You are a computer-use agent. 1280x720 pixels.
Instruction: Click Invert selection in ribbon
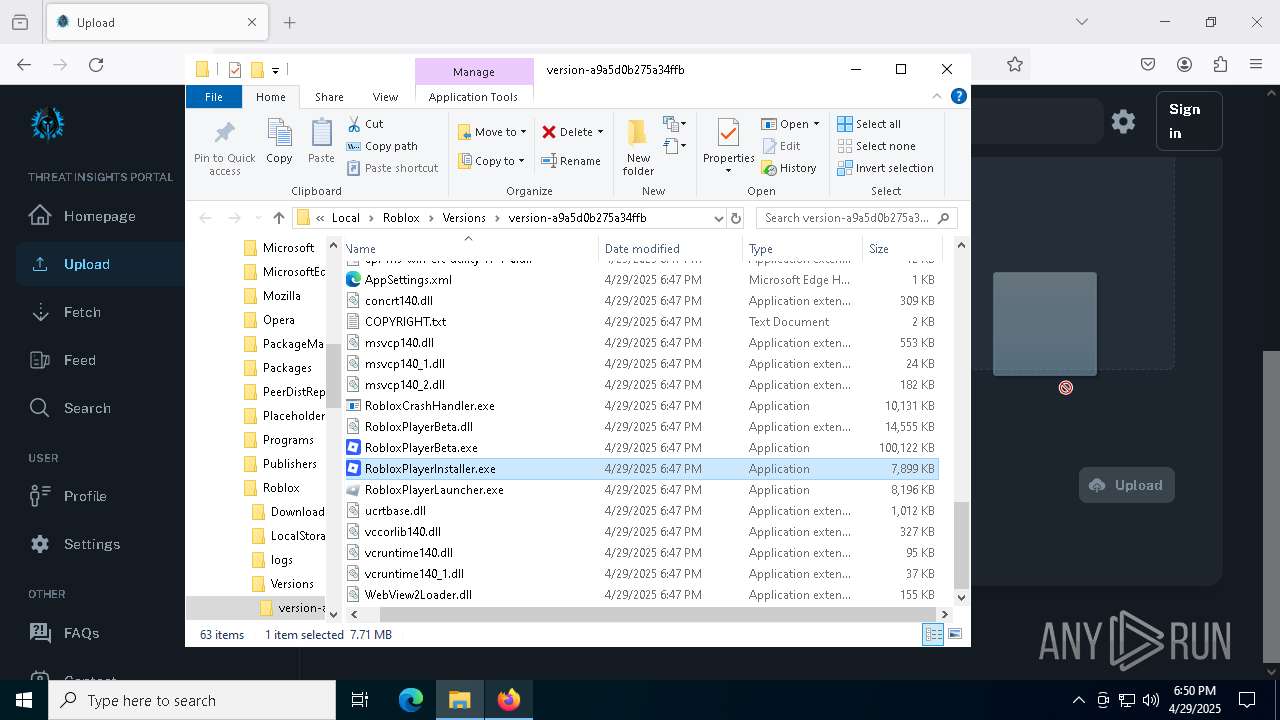pos(885,168)
